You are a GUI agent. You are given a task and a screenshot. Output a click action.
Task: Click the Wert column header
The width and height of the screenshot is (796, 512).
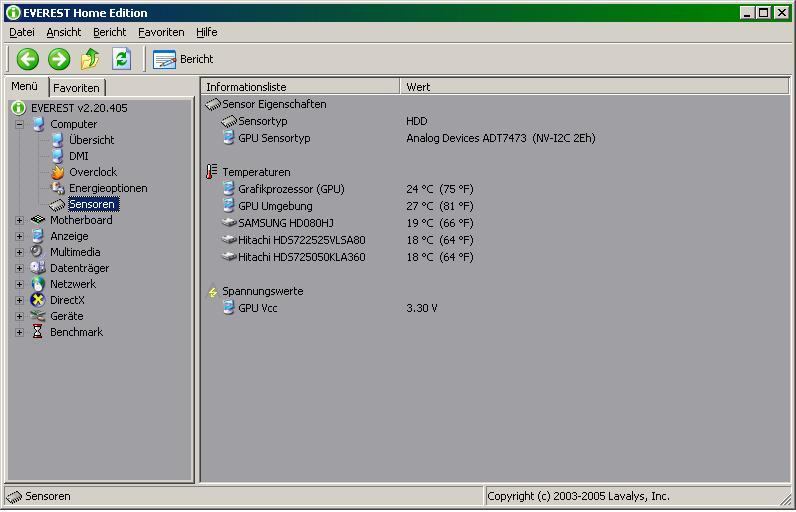click(594, 87)
